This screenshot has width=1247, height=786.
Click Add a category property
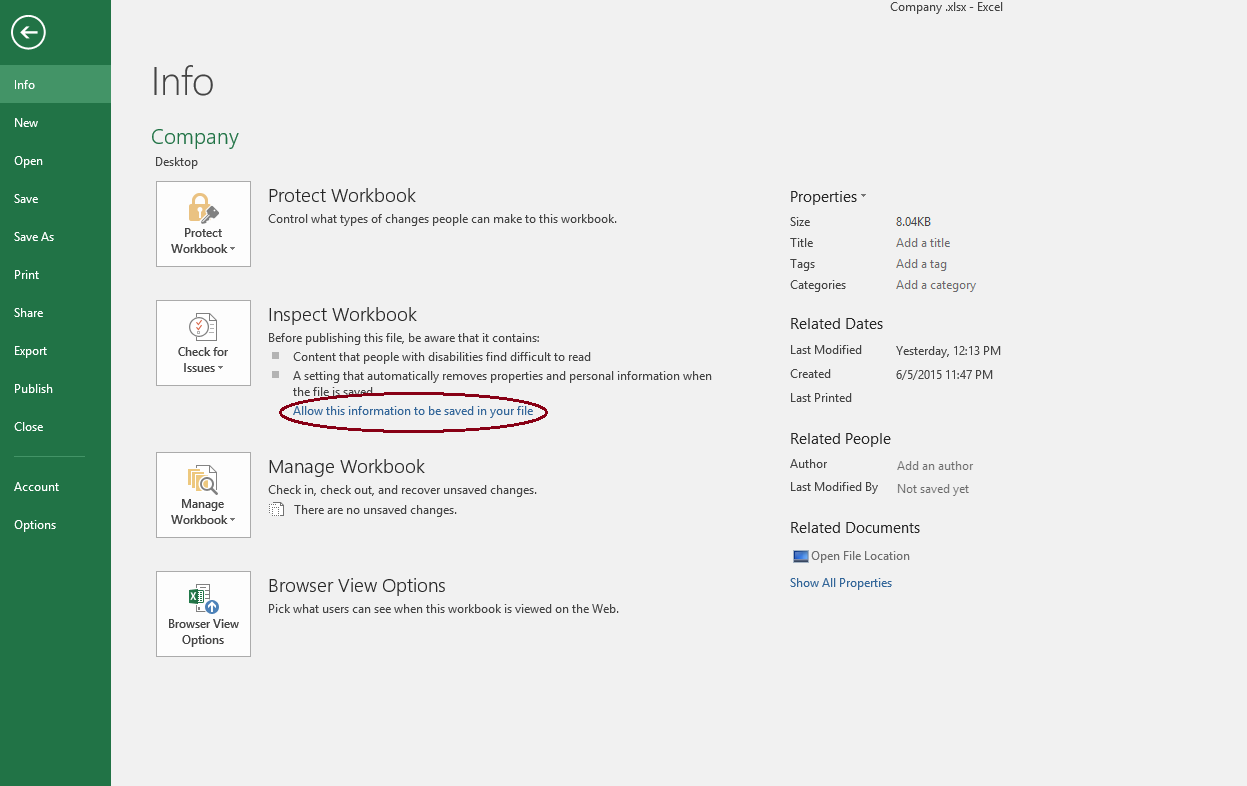[x=935, y=284]
